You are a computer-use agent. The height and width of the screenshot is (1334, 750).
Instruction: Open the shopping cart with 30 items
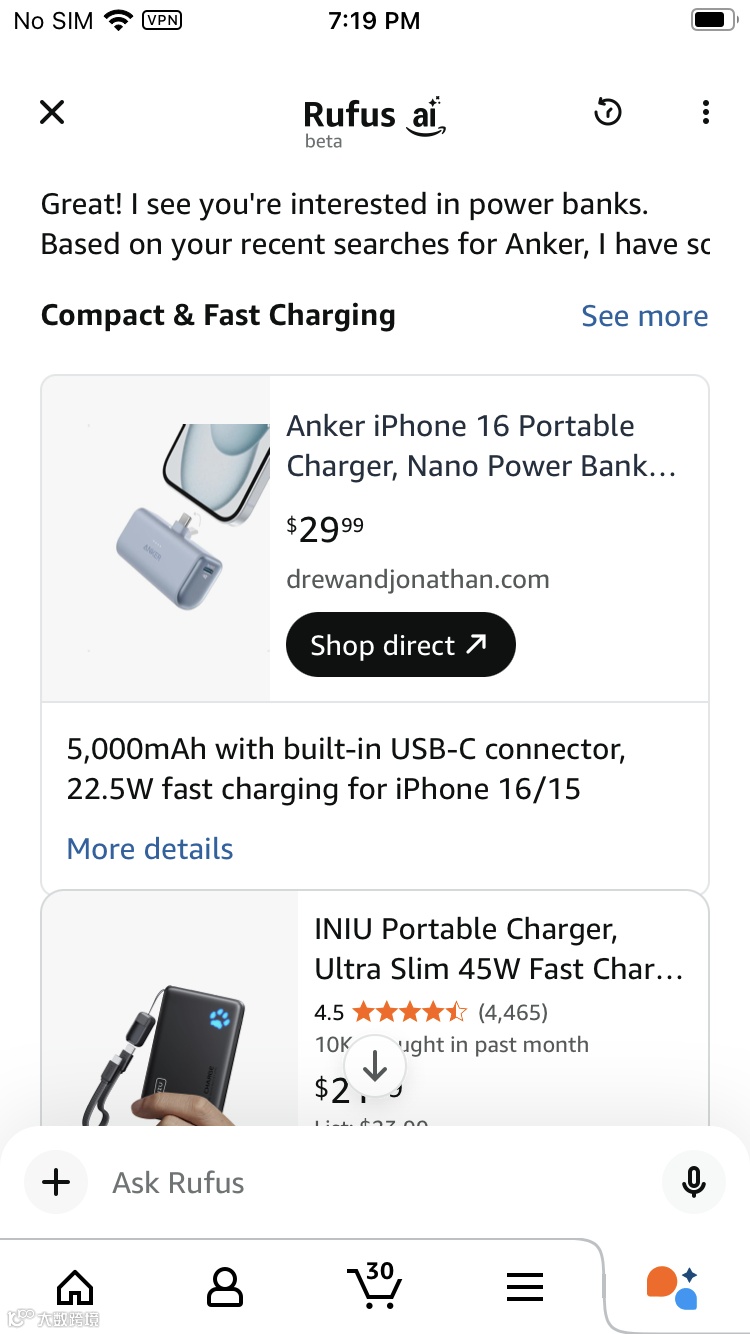click(373, 1285)
